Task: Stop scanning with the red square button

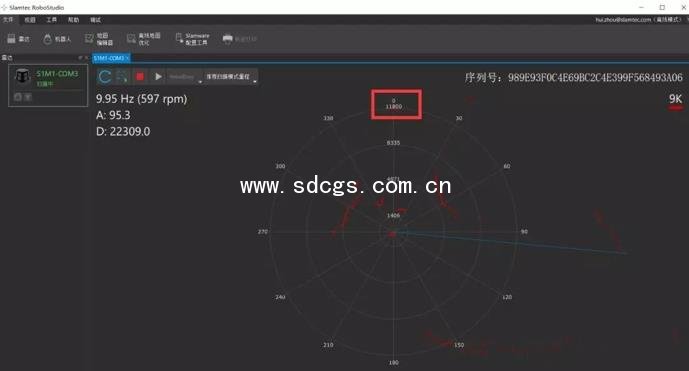Action: click(140, 76)
